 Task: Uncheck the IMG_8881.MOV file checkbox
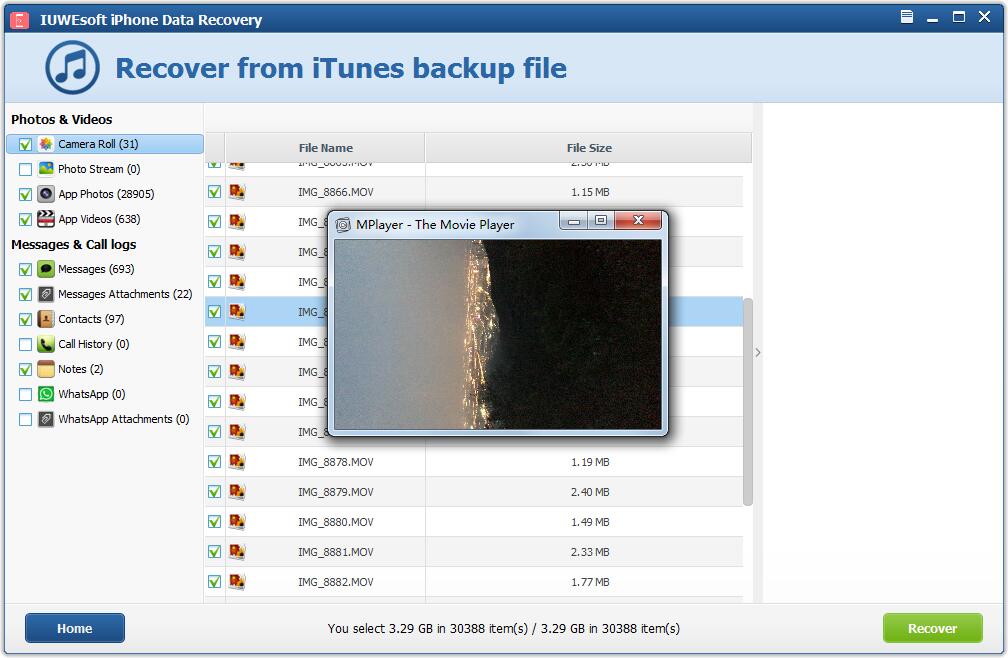tap(215, 551)
